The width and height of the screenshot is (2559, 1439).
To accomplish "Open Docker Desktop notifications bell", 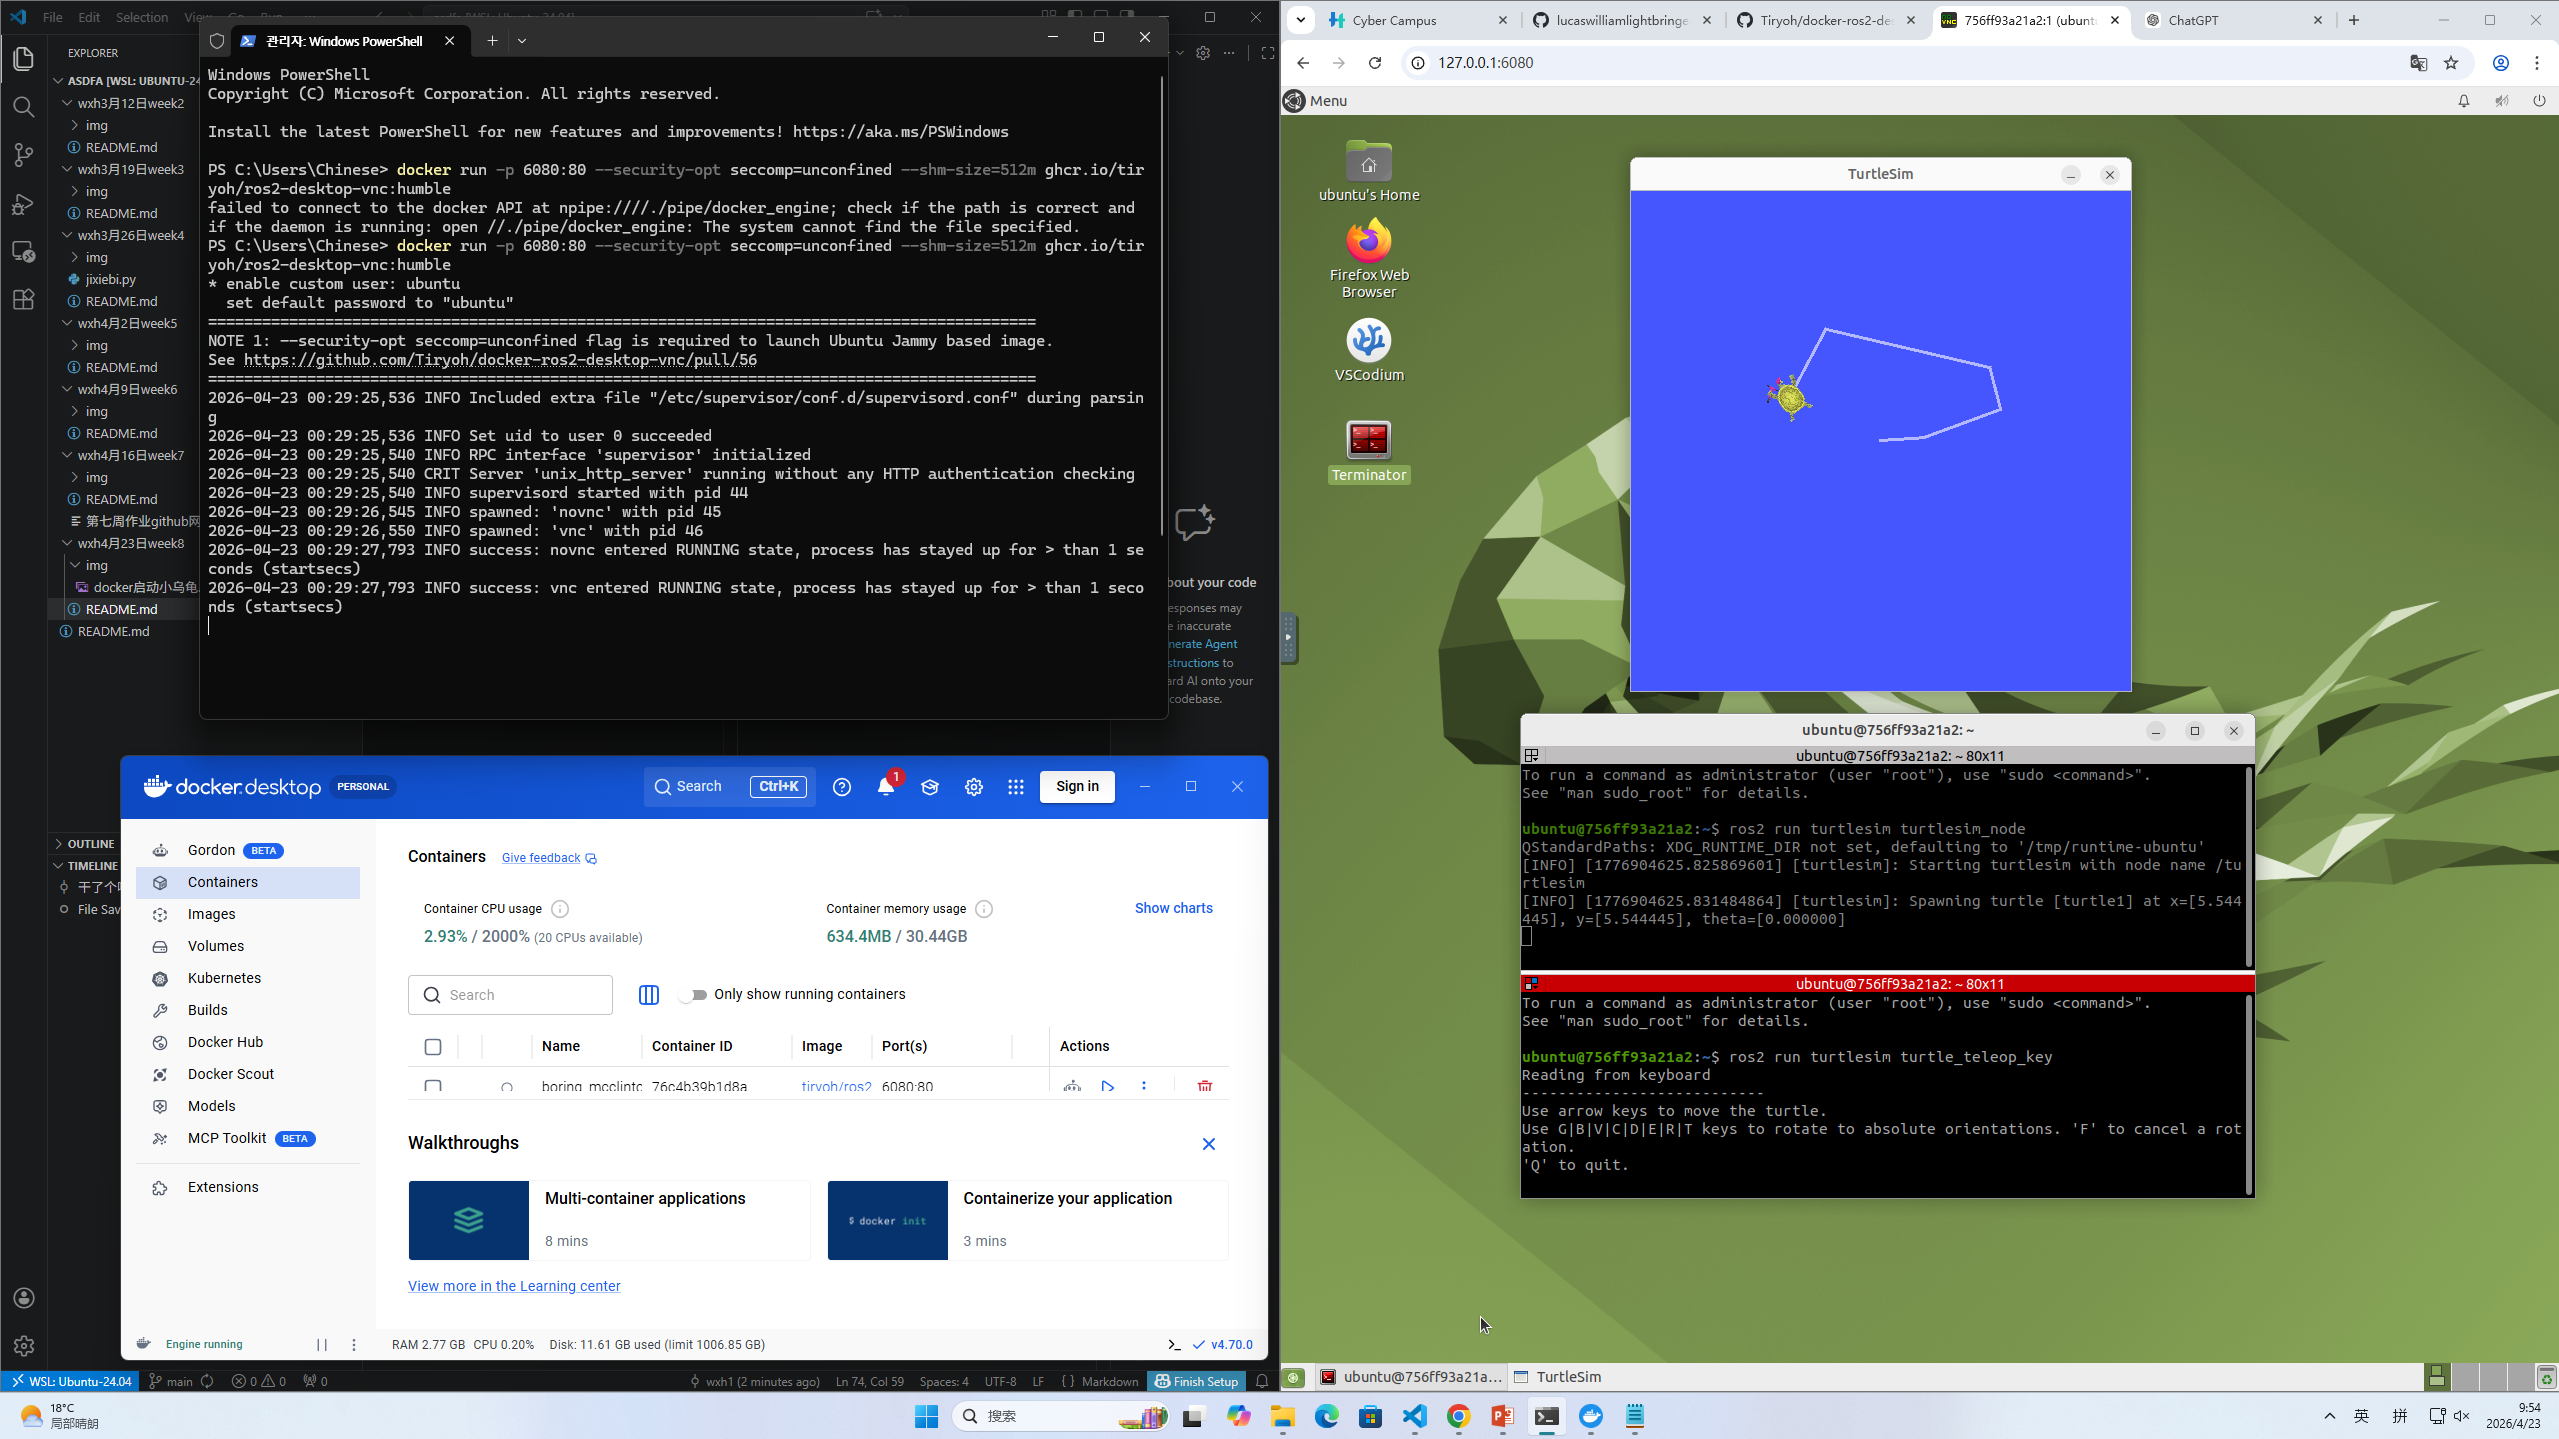I will click(x=886, y=787).
